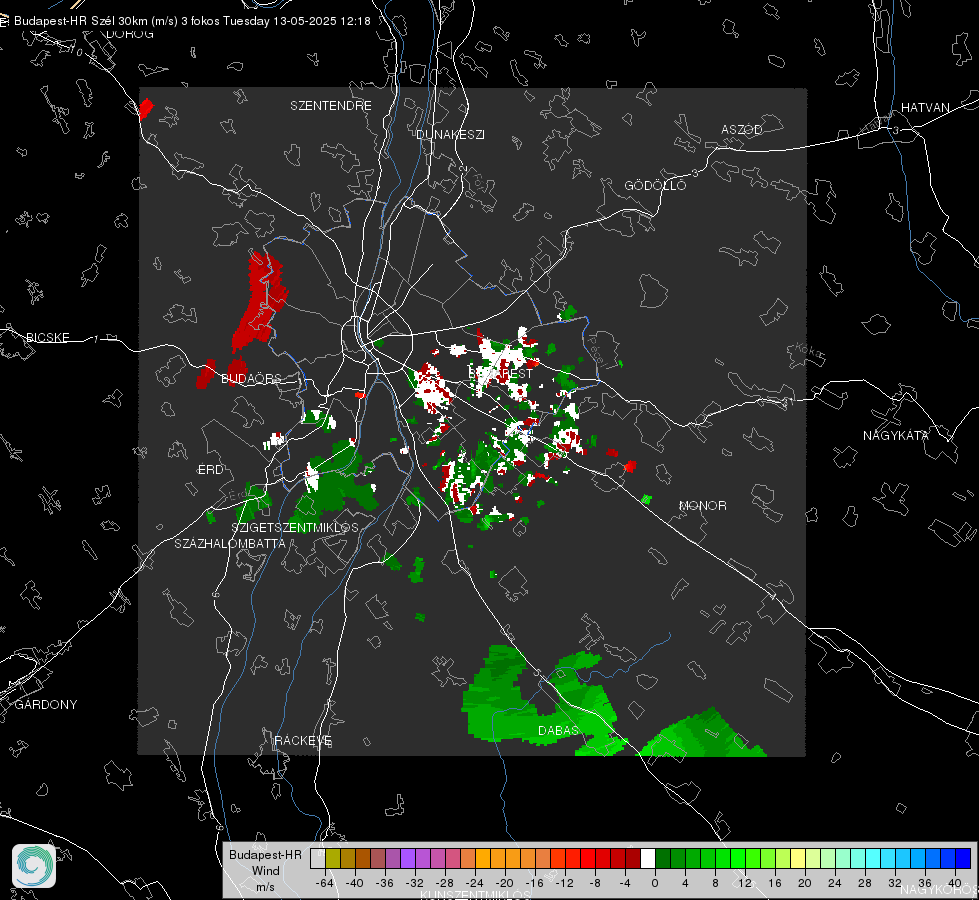Image resolution: width=979 pixels, height=900 pixels.
Task: Click the 'm/s' unit label in legend
Action: point(265,887)
